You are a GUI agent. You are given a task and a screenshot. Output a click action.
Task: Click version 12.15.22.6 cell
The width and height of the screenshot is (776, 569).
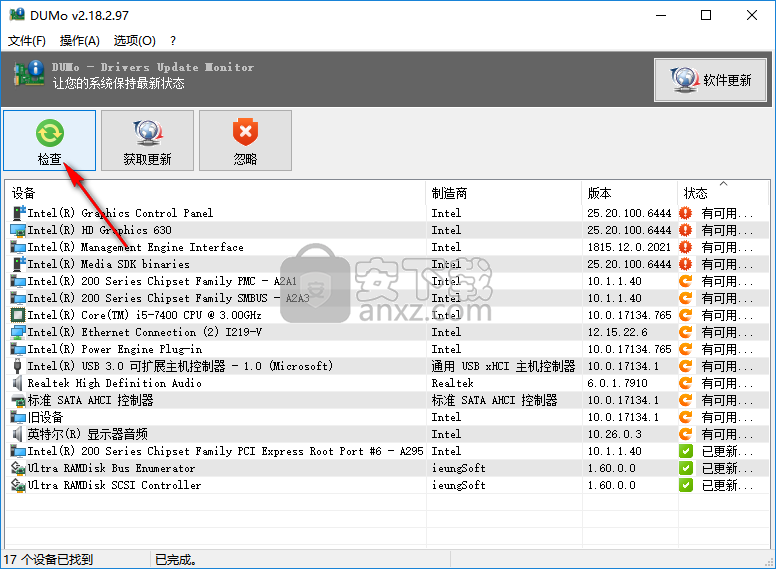(617, 332)
